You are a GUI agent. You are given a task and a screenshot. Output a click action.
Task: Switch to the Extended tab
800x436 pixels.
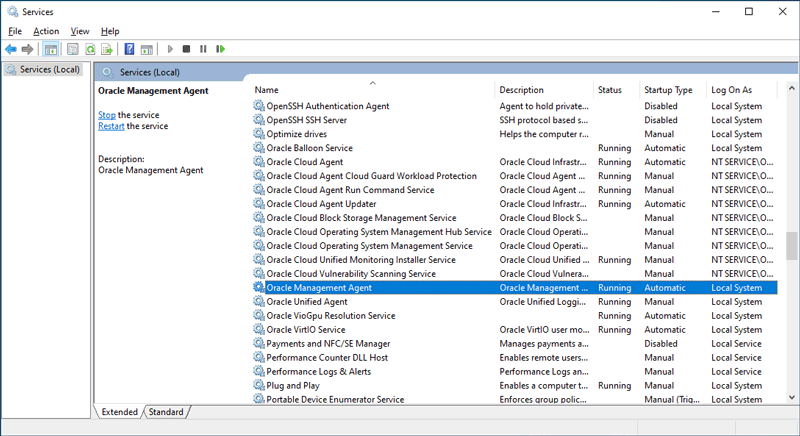(x=119, y=412)
